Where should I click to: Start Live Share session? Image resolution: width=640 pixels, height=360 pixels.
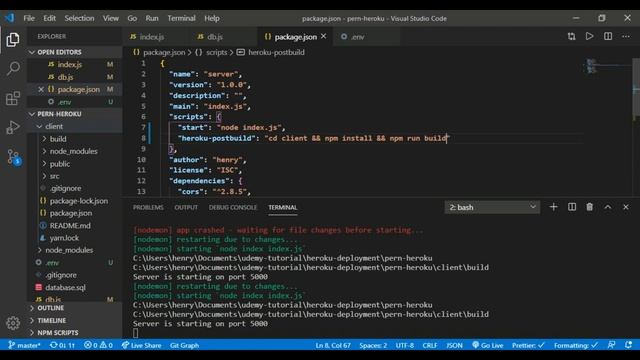tap(141, 345)
